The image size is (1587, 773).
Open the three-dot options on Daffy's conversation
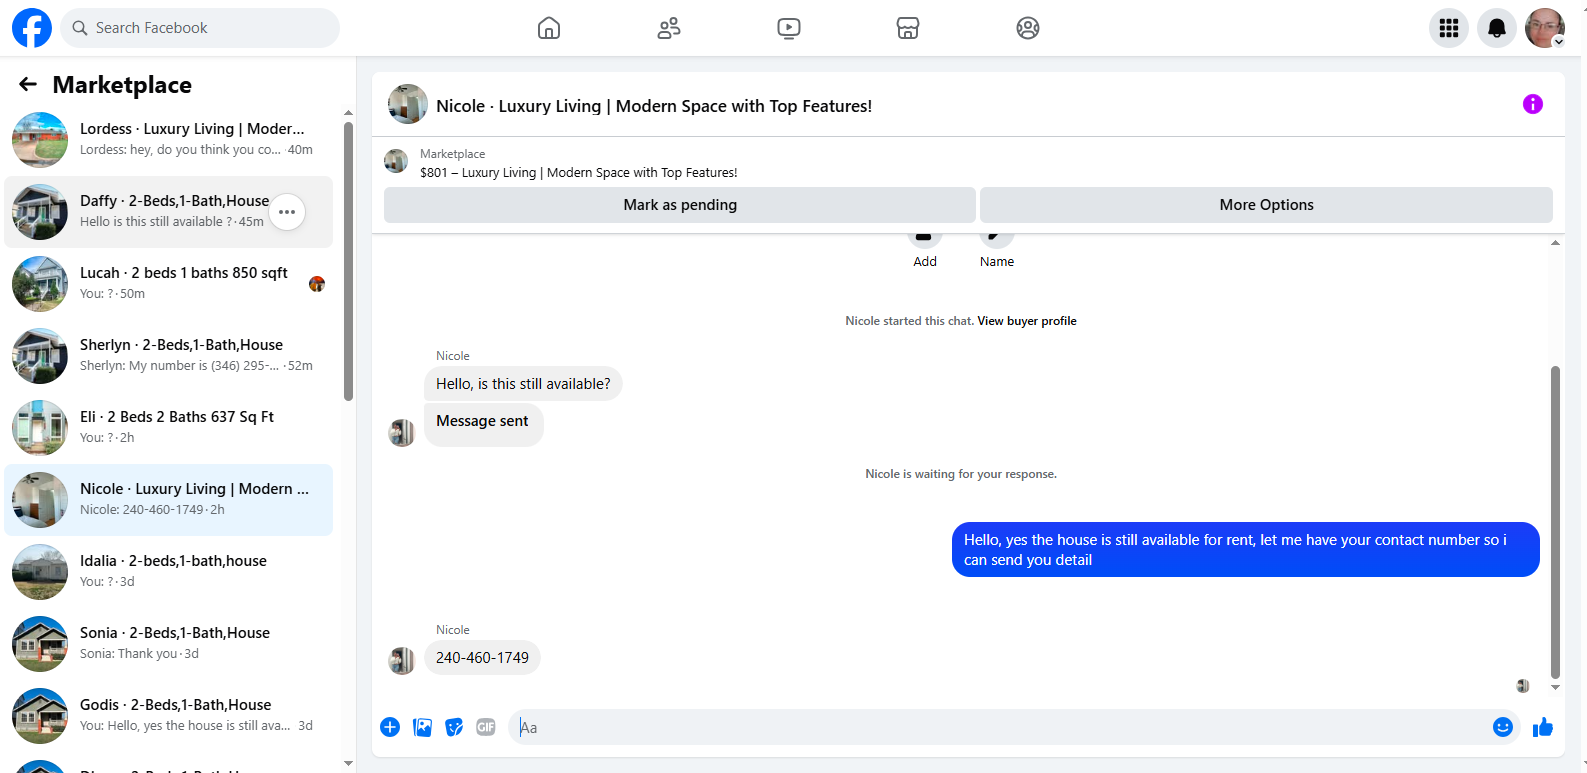(287, 212)
